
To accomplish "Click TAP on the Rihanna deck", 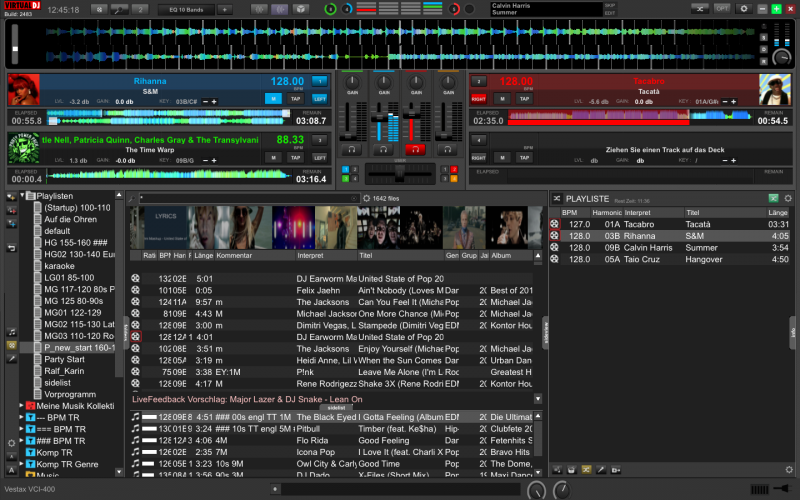I will coord(295,99).
